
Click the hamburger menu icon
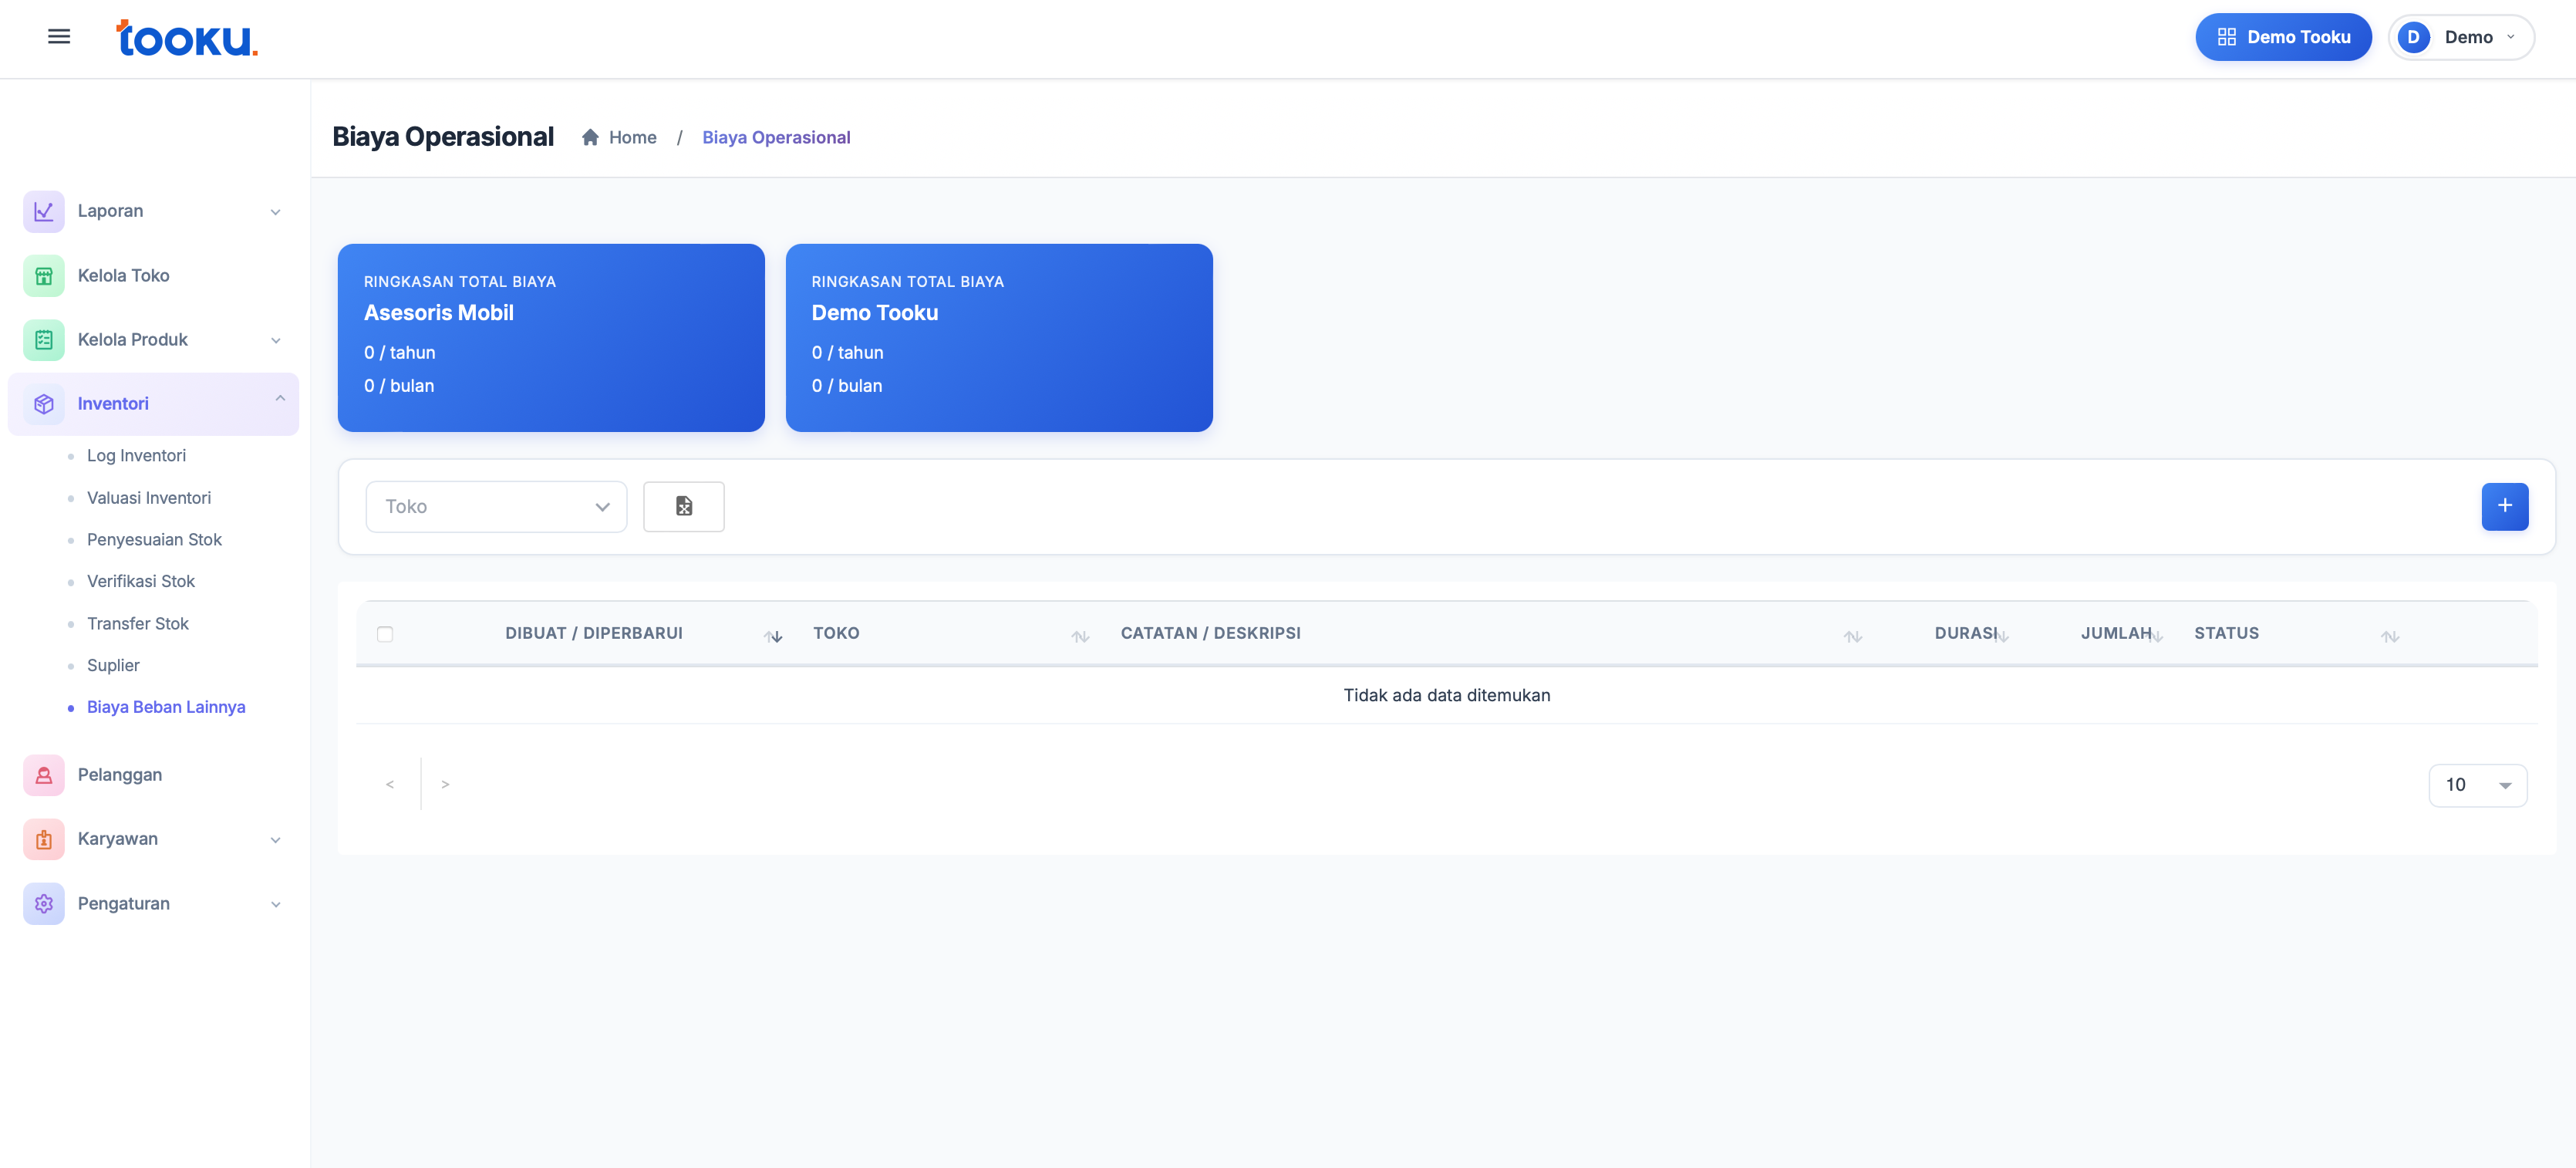[59, 37]
